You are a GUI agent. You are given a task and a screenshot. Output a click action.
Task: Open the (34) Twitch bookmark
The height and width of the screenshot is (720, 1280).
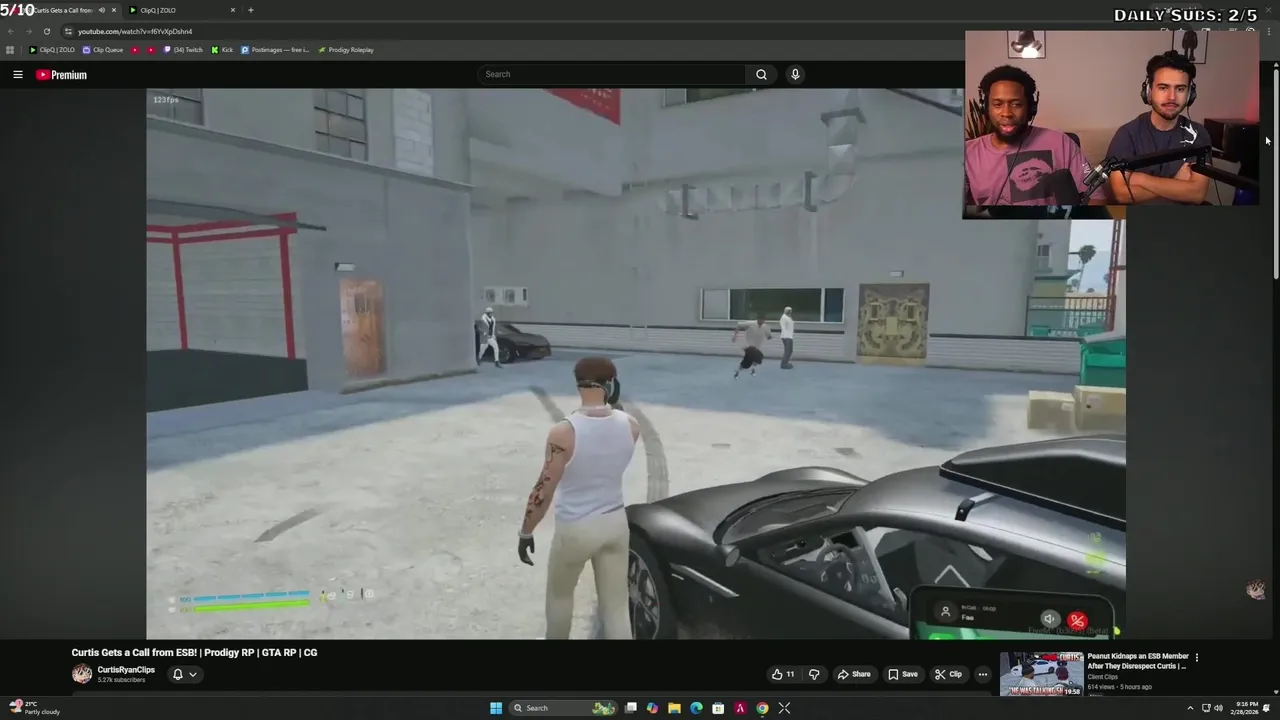coord(183,50)
